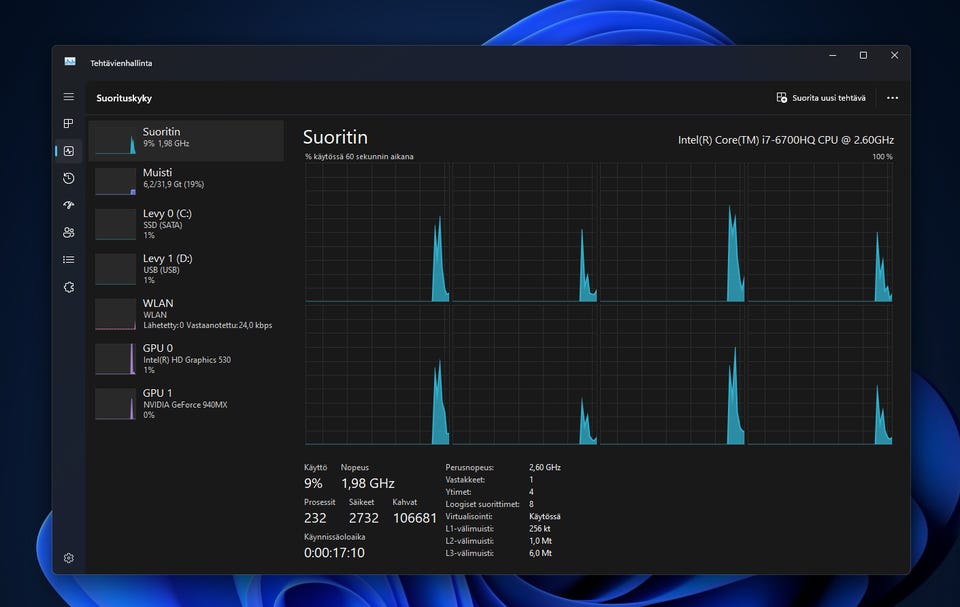Select WLAN network resource
Viewport: 960px width, 607px height.
pyautogui.click(x=186, y=314)
